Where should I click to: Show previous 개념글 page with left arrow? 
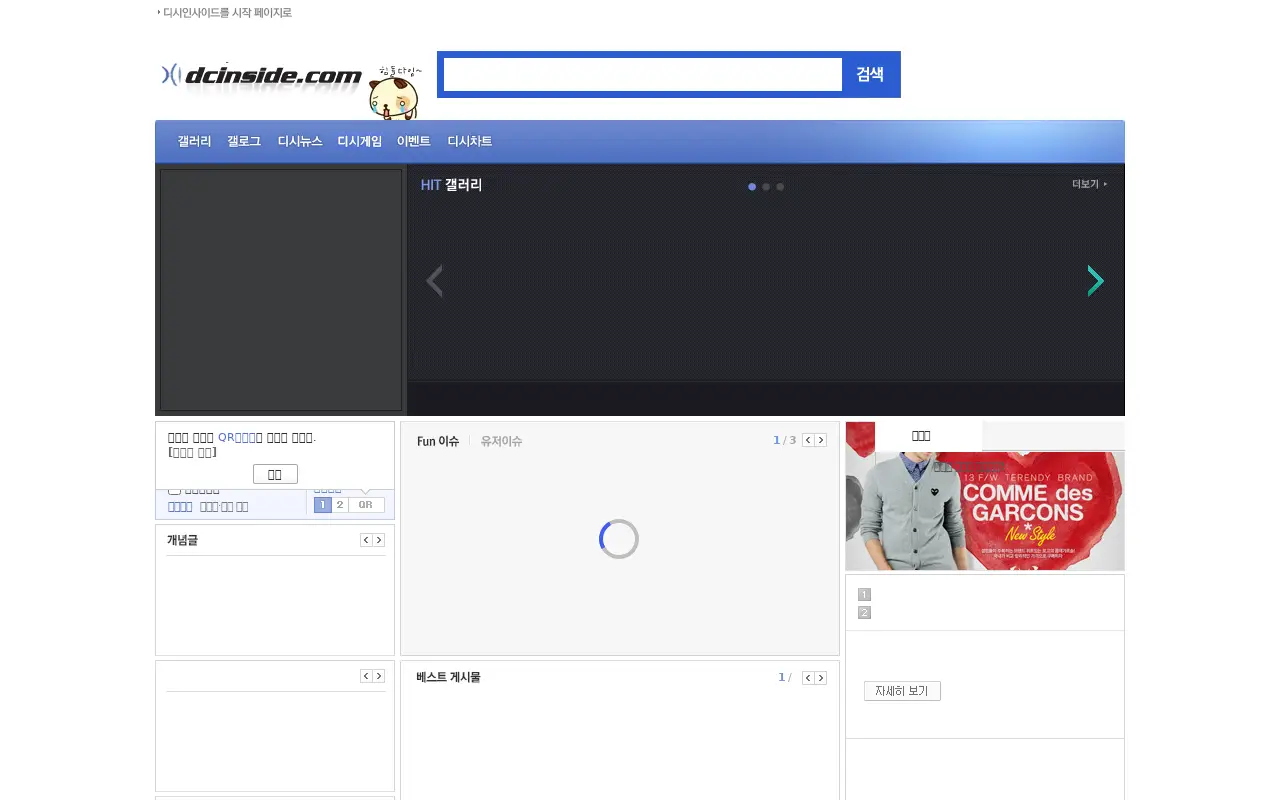pyautogui.click(x=366, y=540)
